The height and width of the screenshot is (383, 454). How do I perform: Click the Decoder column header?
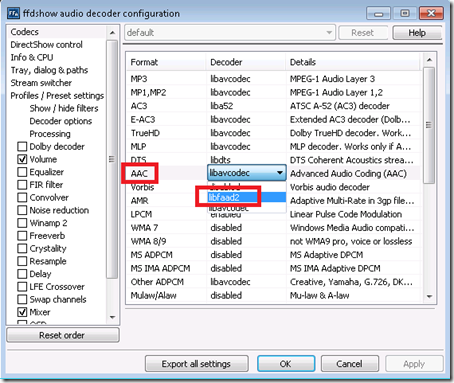tap(246, 62)
